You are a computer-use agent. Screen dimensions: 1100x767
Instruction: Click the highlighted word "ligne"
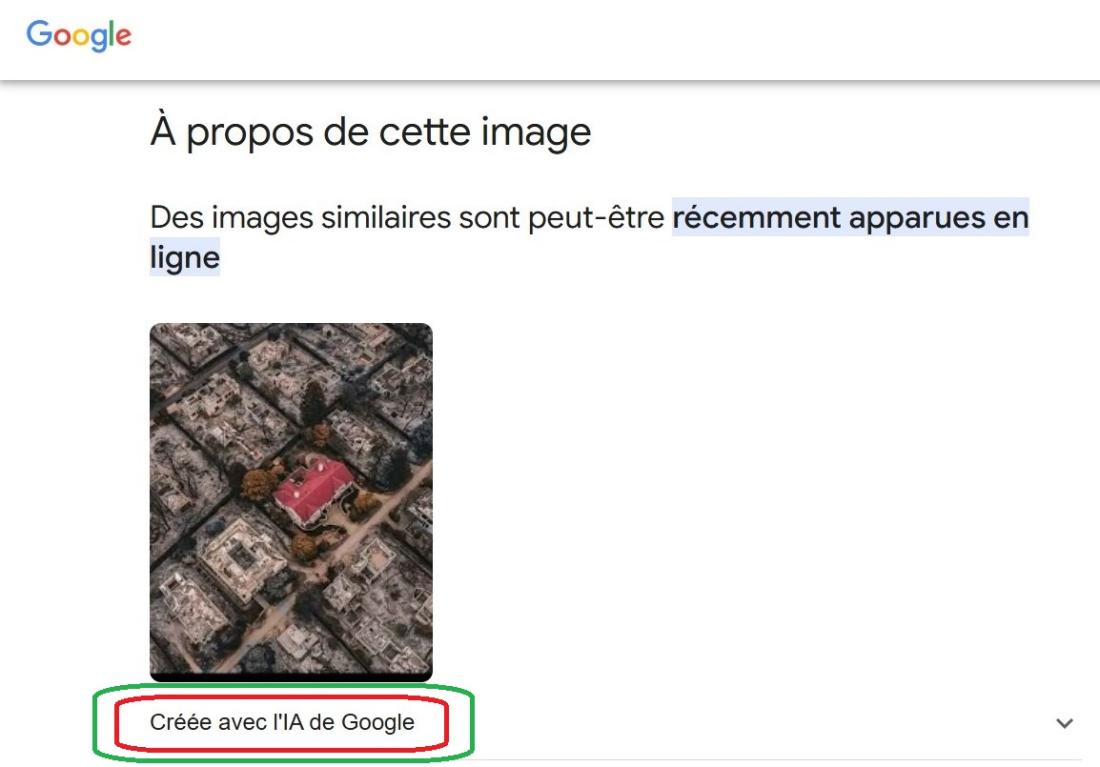coord(185,257)
